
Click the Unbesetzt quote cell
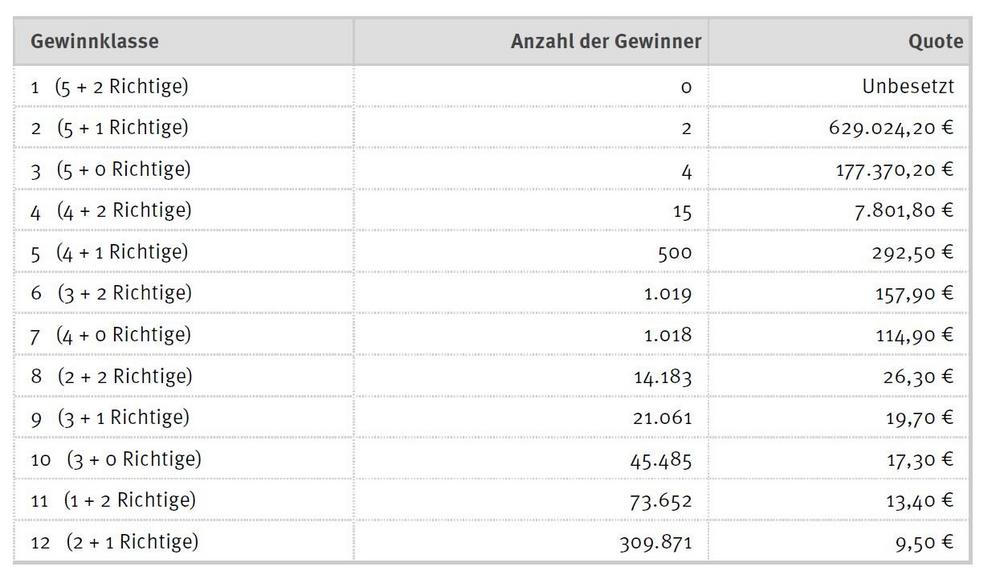point(908,86)
